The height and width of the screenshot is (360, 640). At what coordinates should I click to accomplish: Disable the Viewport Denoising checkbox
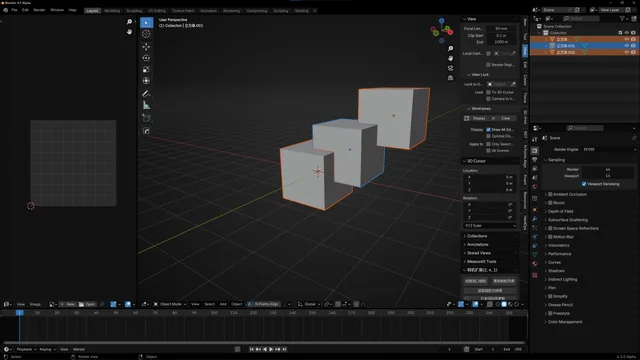coord(584,184)
